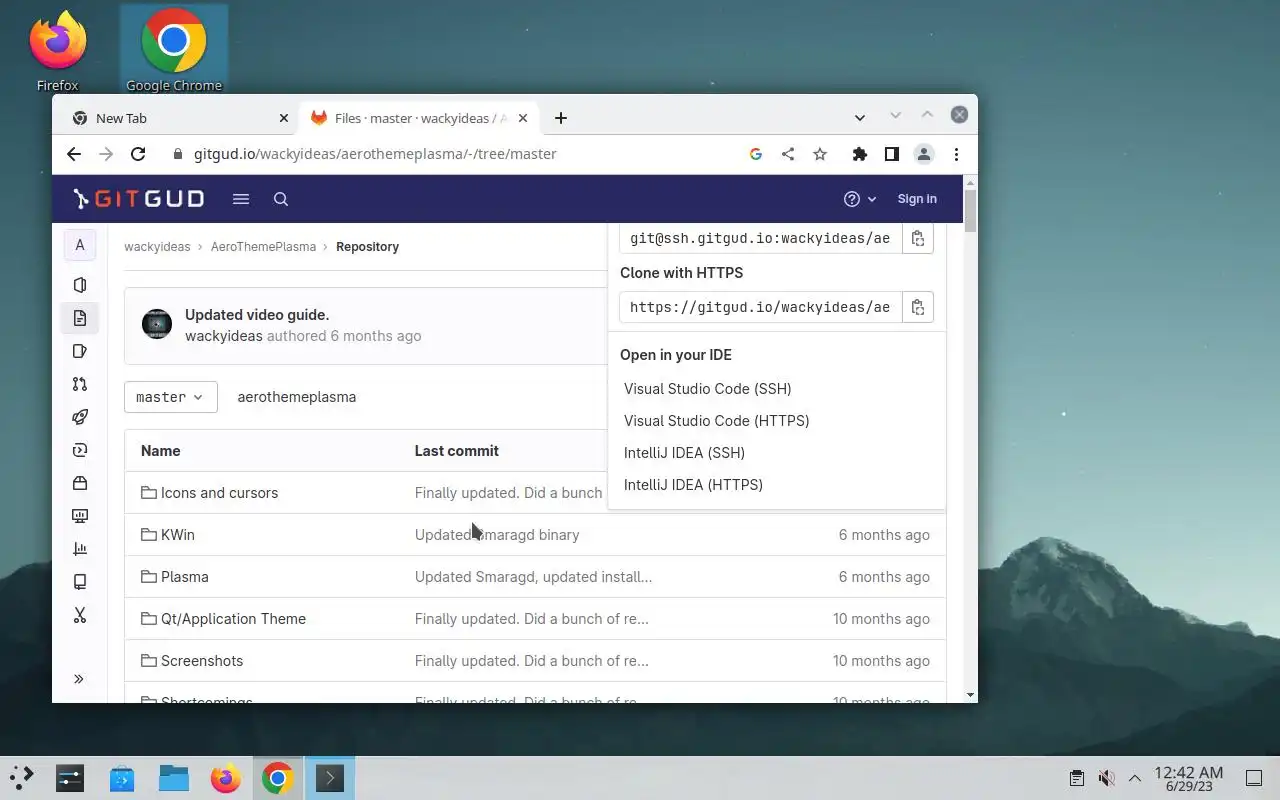The width and height of the screenshot is (1280, 800).
Task: Click the Chrome share page icon
Action: coord(788,154)
